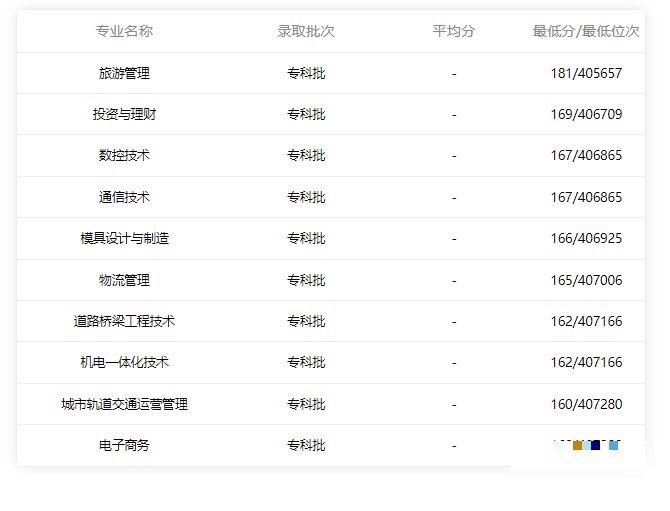The image size is (670, 511).
Task: Click the 录取批次 column header
Action: [306, 31]
